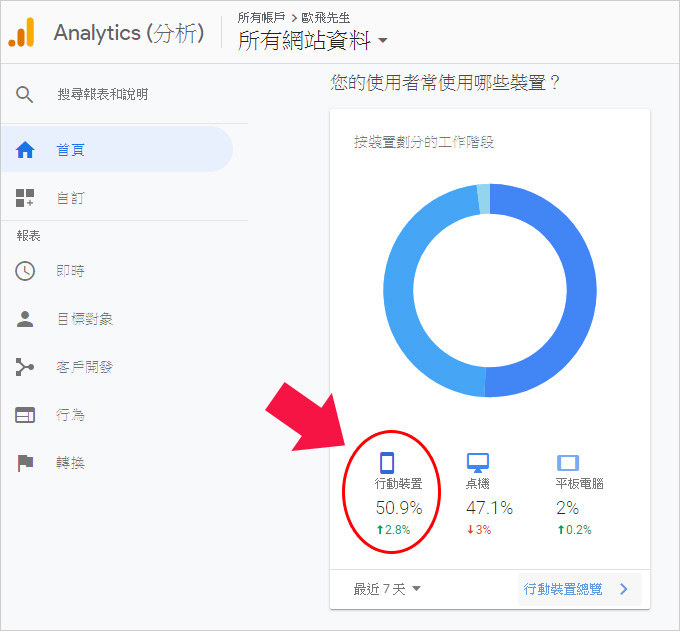The width and height of the screenshot is (680, 631).
Task: Click the 平板電腦 label
Action: point(579,484)
